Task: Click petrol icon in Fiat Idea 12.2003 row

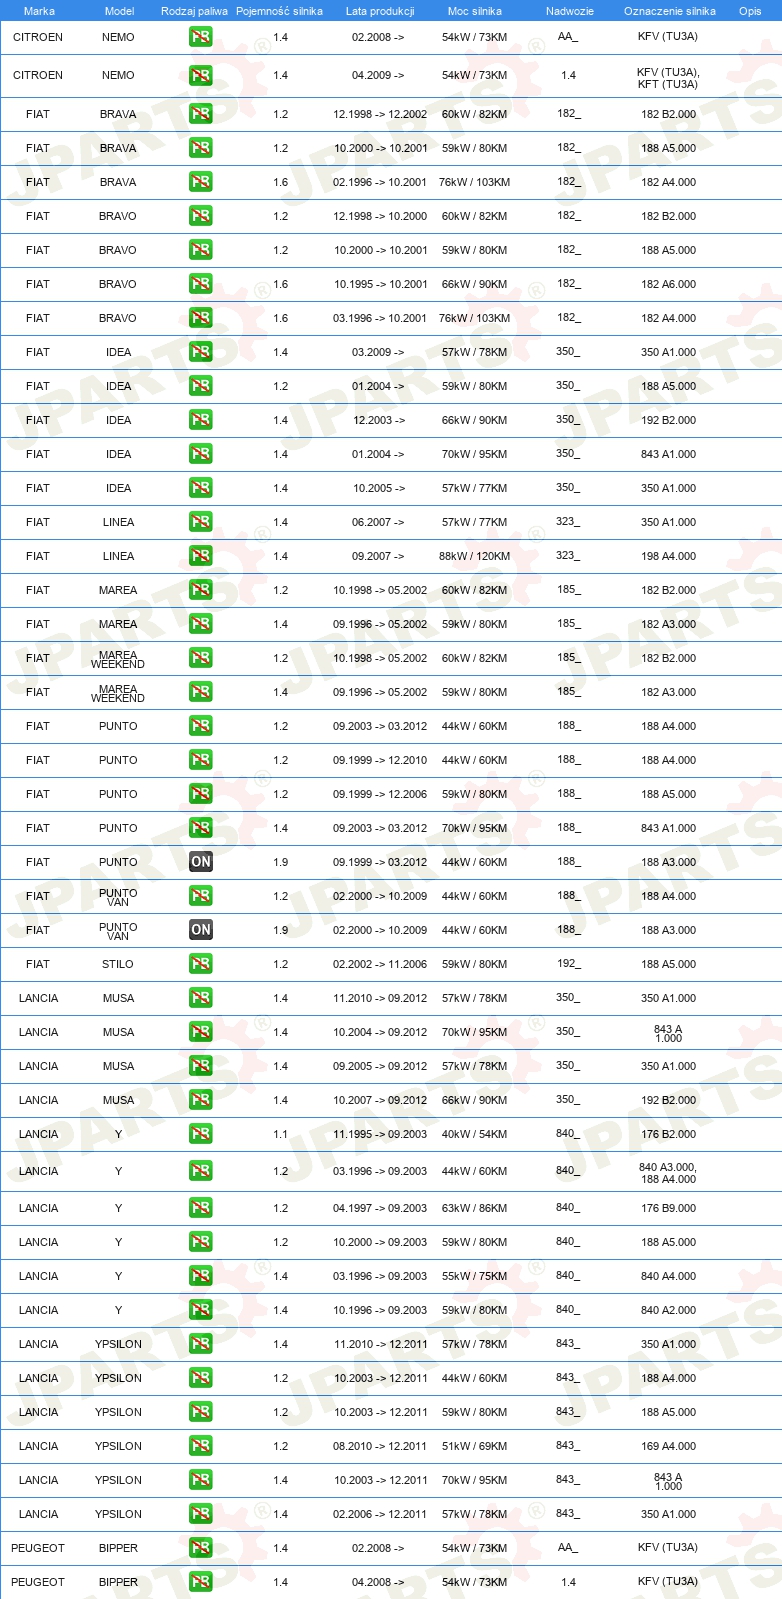Action: click(x=201, y=420)
